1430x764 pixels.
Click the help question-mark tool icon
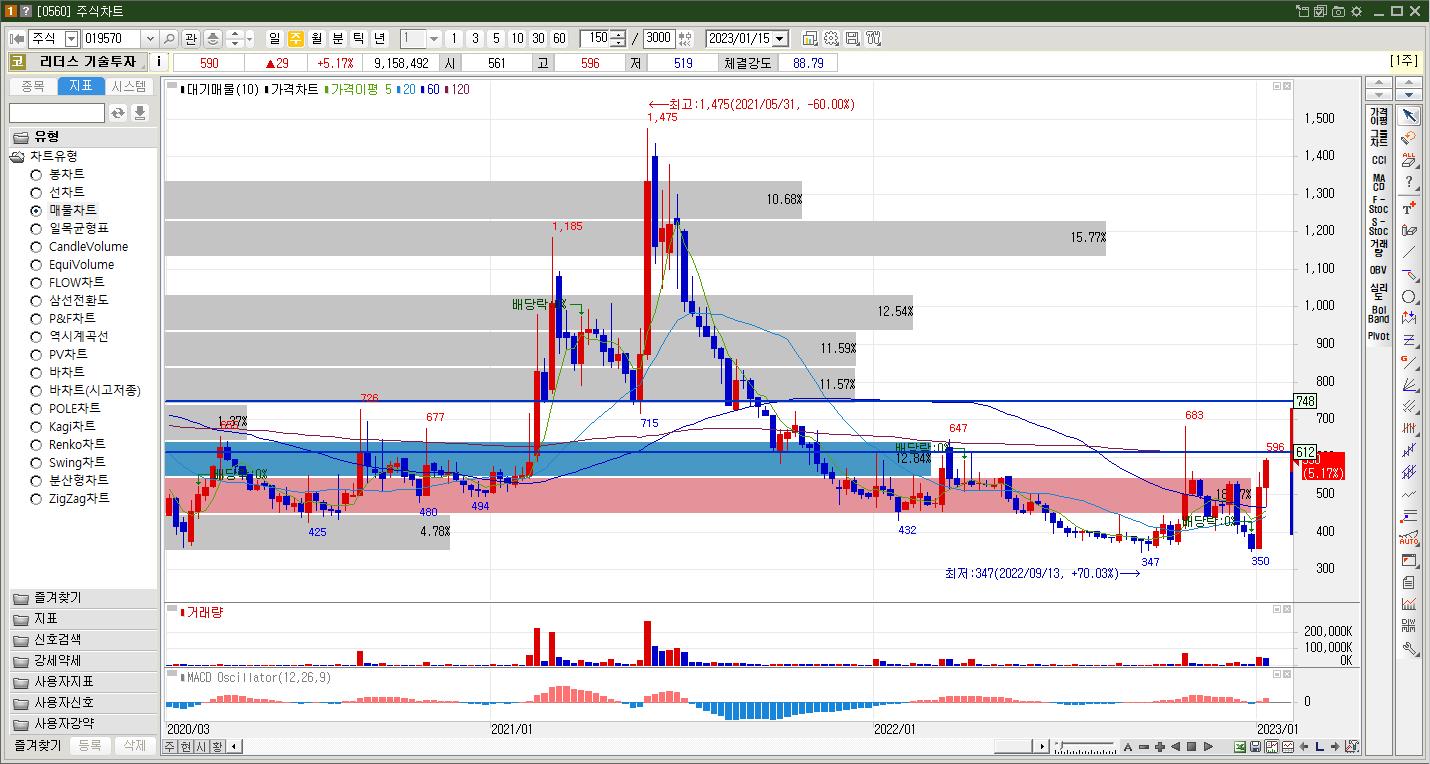point(1409,182)
